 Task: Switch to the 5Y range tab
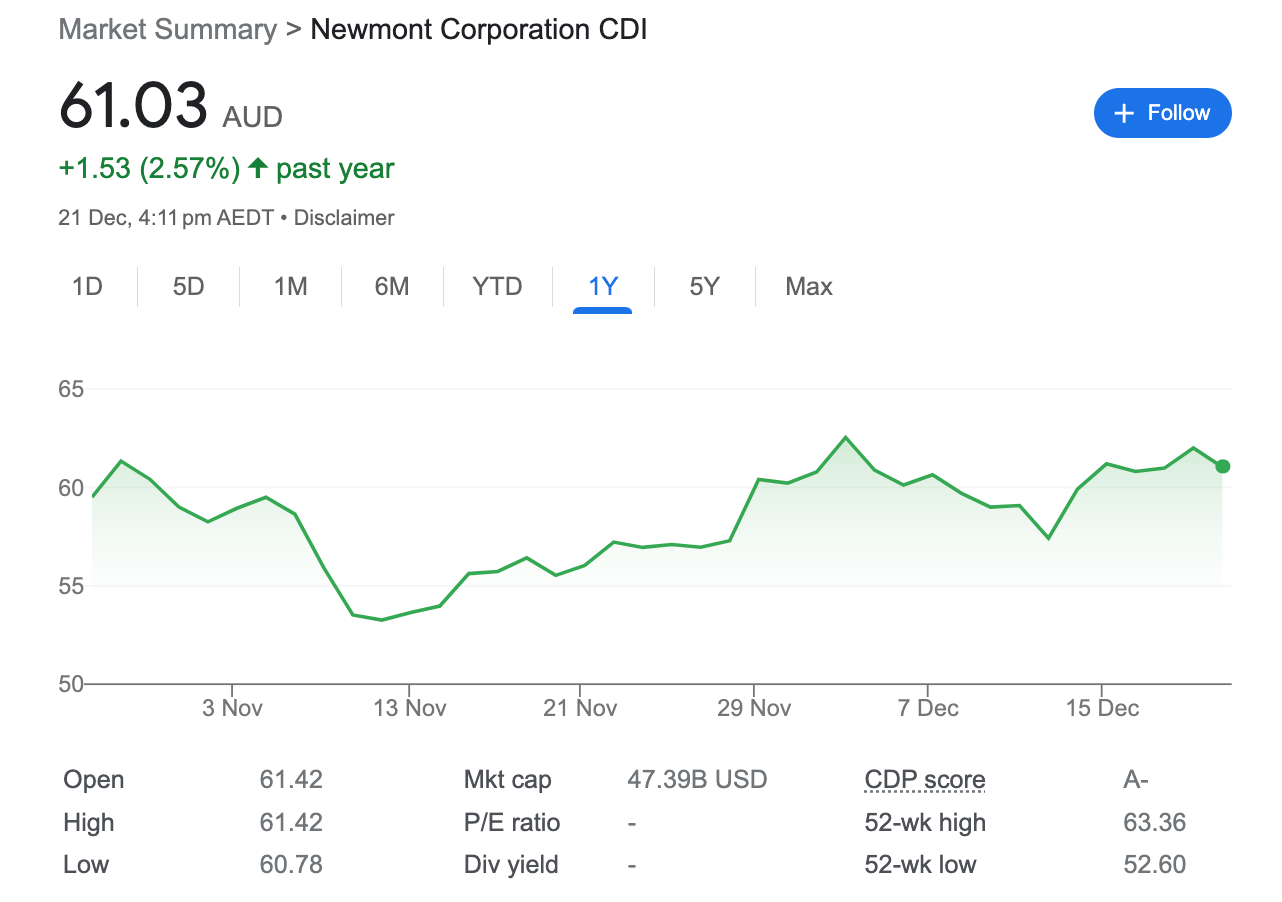pos(704,287)
